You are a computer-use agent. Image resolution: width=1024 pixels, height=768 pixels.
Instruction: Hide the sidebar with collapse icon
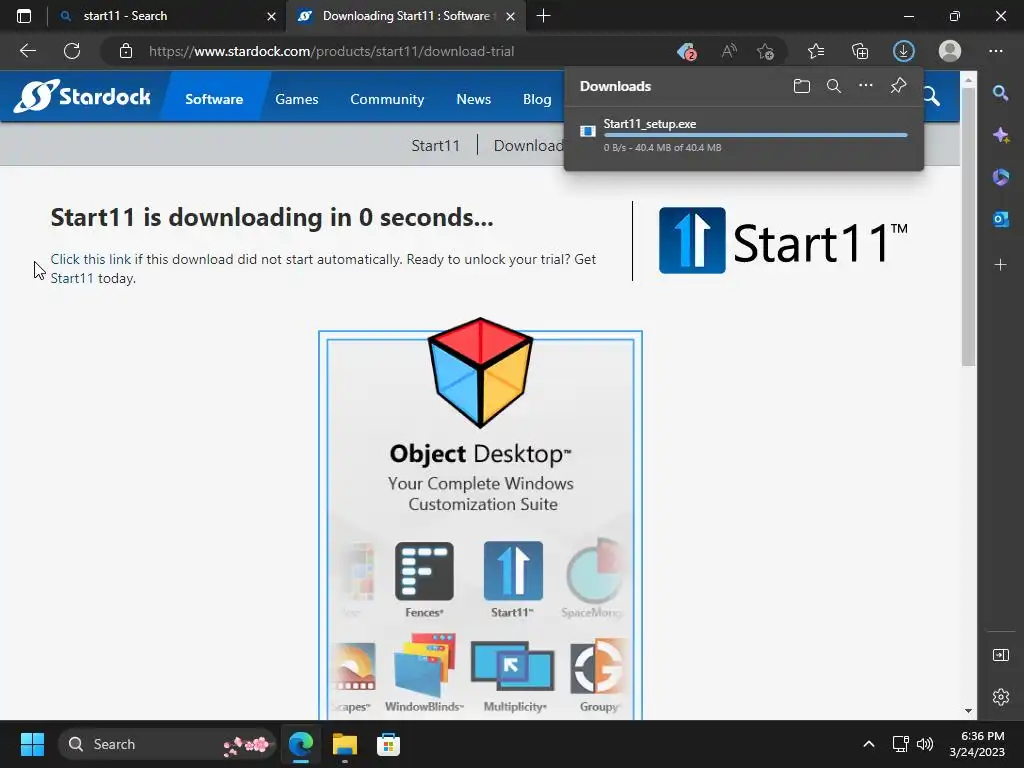click(x=1000, y=655)
